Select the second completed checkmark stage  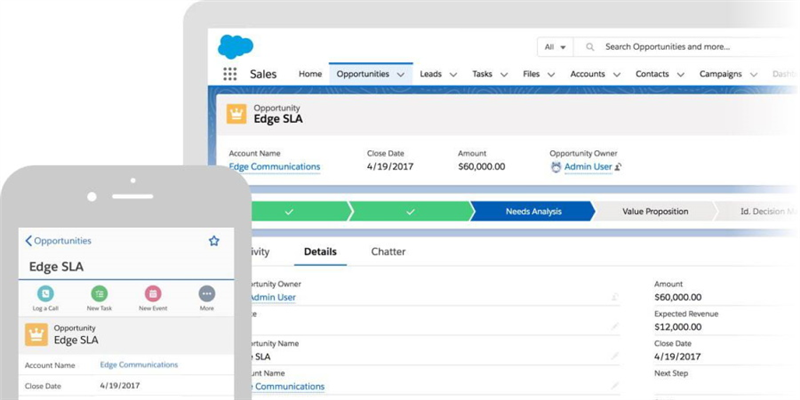tap(410, 211)
